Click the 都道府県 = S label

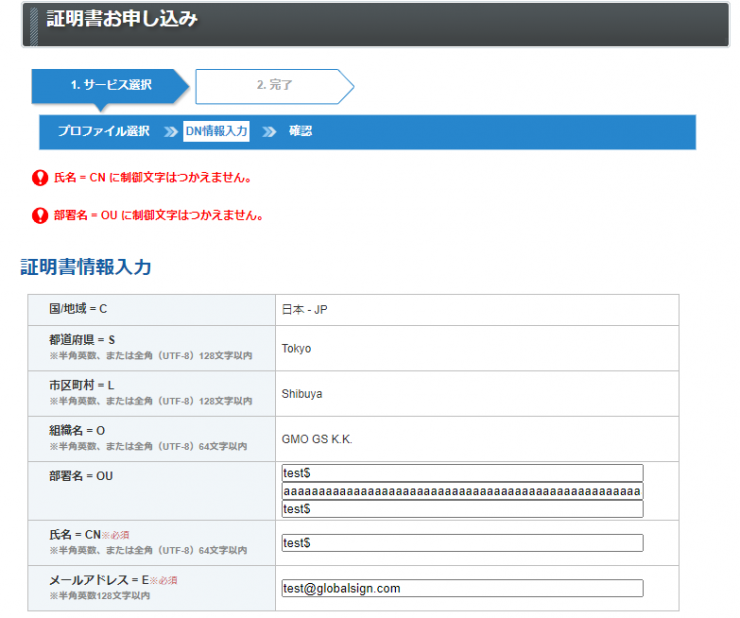pyautogui.click(x=82, y=340)
